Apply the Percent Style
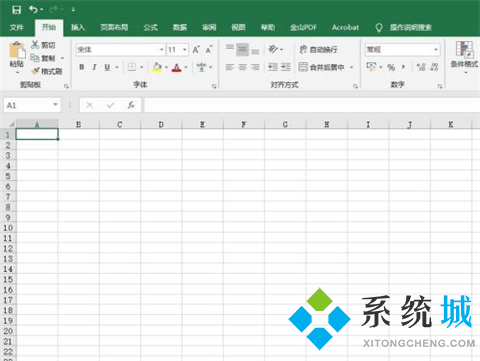The width and height of the screenshot is (480, 361). [x=391, y=68]
